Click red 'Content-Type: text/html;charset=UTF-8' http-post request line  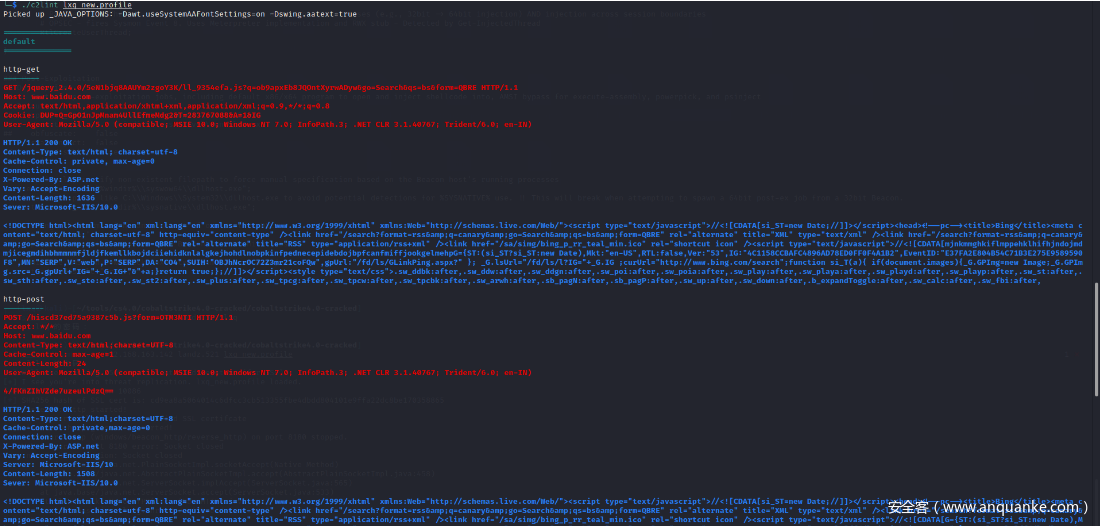click(x=88, y=345)
